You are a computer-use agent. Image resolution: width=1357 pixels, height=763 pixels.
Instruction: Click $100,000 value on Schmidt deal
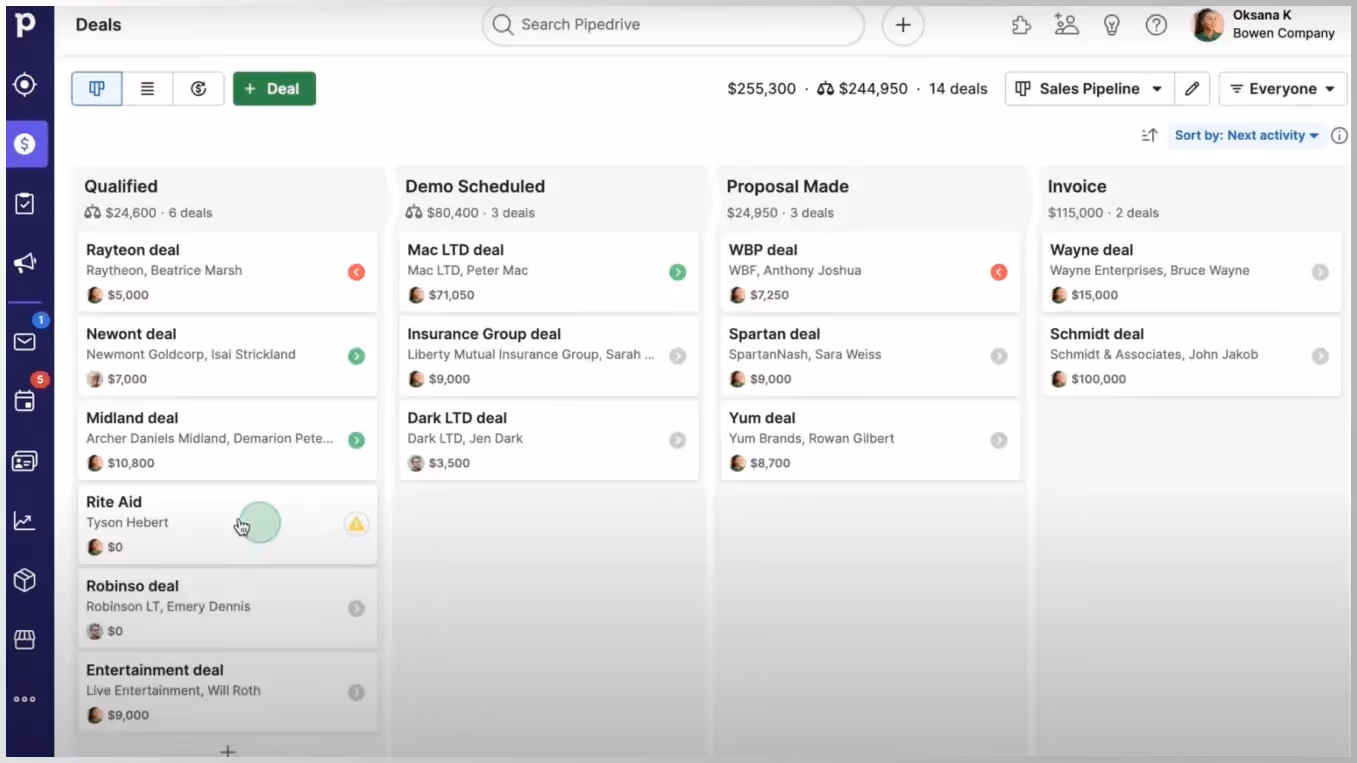(x=1098, y=379)
